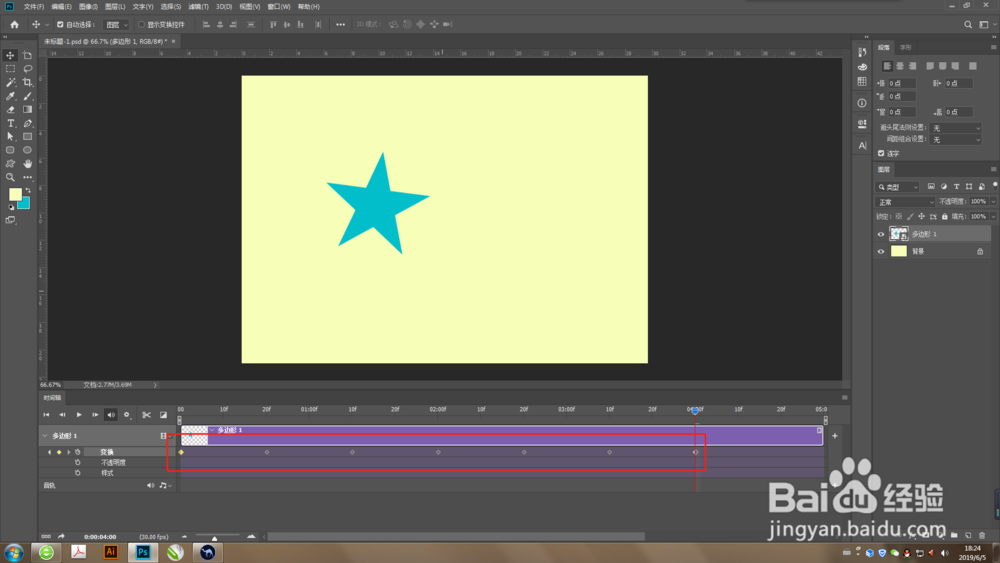Enable the 显示变换控件 checkbox
The image size is (1000, 563).
(x=142, y=25)
